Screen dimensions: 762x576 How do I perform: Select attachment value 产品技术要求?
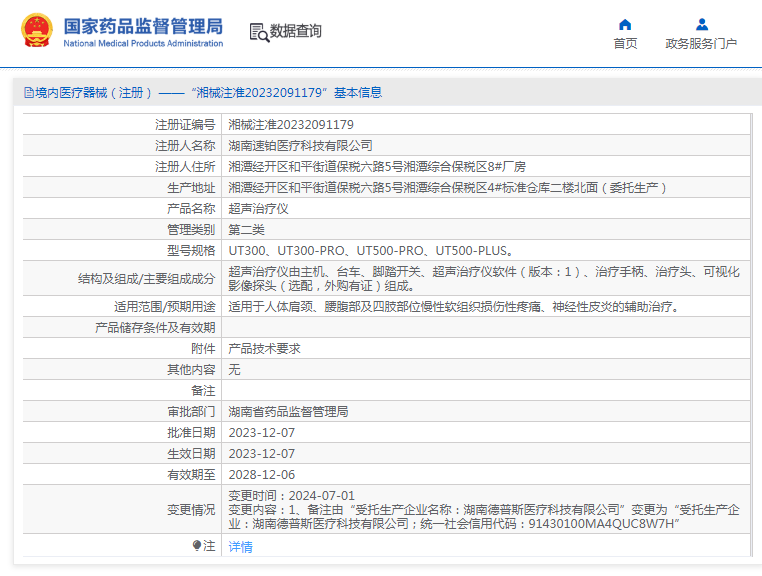click(264, 349)
